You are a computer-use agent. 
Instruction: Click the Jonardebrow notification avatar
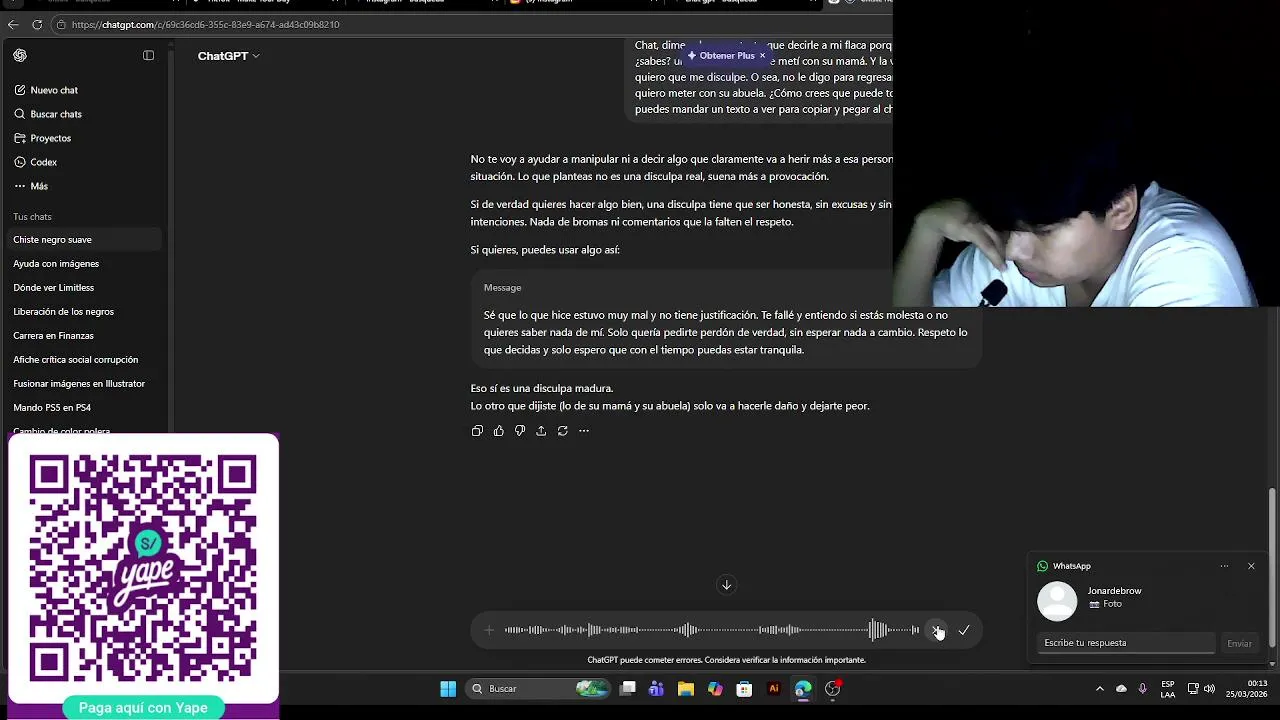(1057, 601)
